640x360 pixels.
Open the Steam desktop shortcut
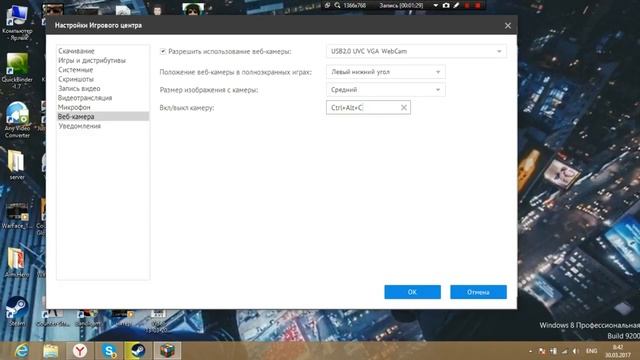click(17, 311)
